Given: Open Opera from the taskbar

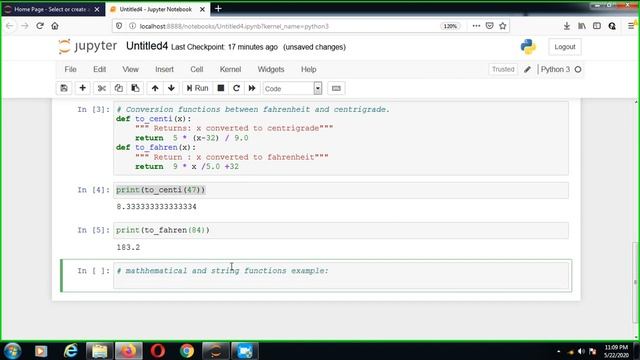Looking at the screenshot, I should click(158, 351).
